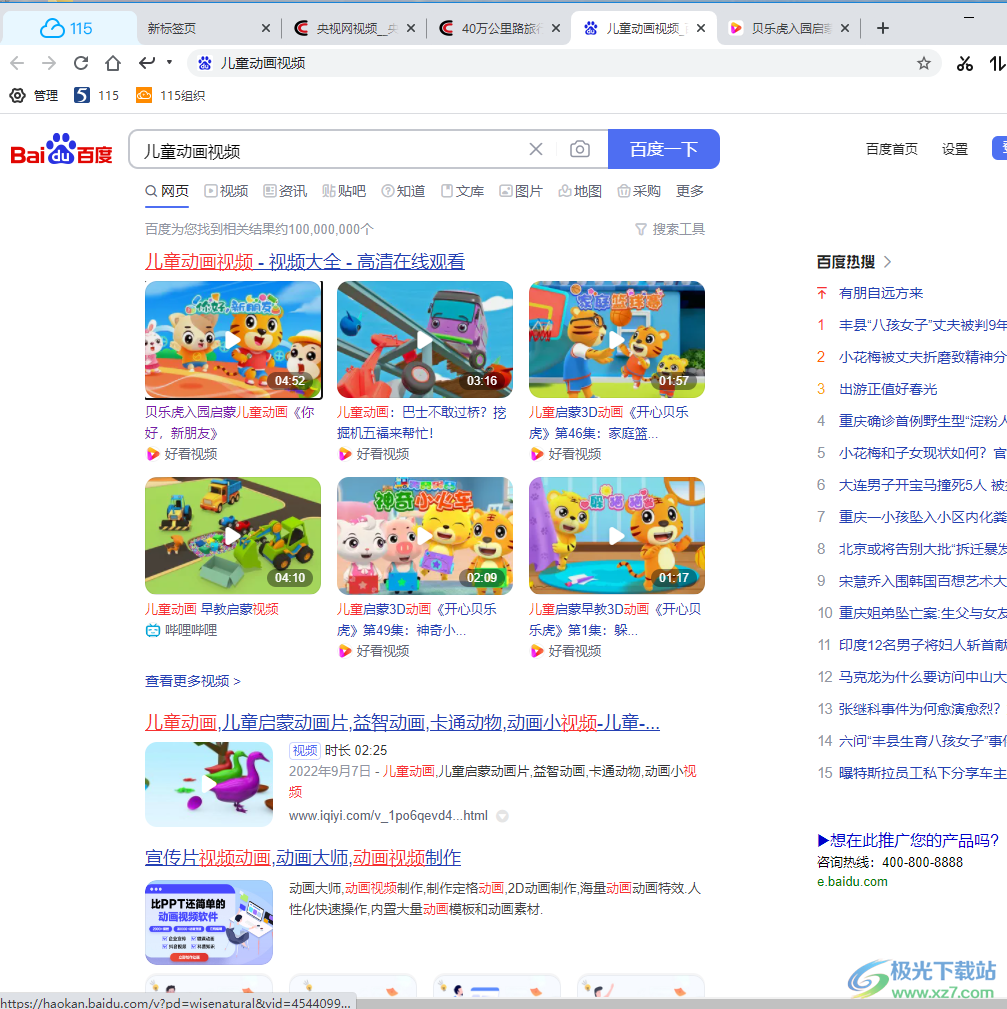The image size is (1007, 1009).
Task: Click 查看更多视频 link
Action: click(x=193, y=681)
